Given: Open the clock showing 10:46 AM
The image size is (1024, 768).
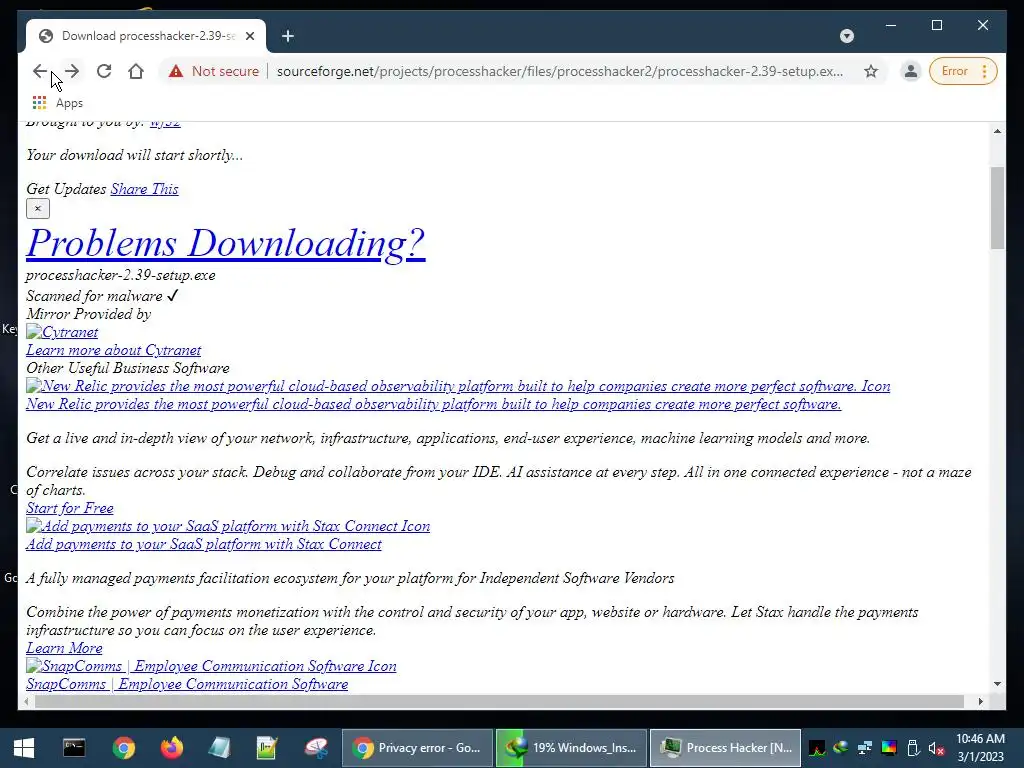Looking at the screenshot, I should (980, 748).
